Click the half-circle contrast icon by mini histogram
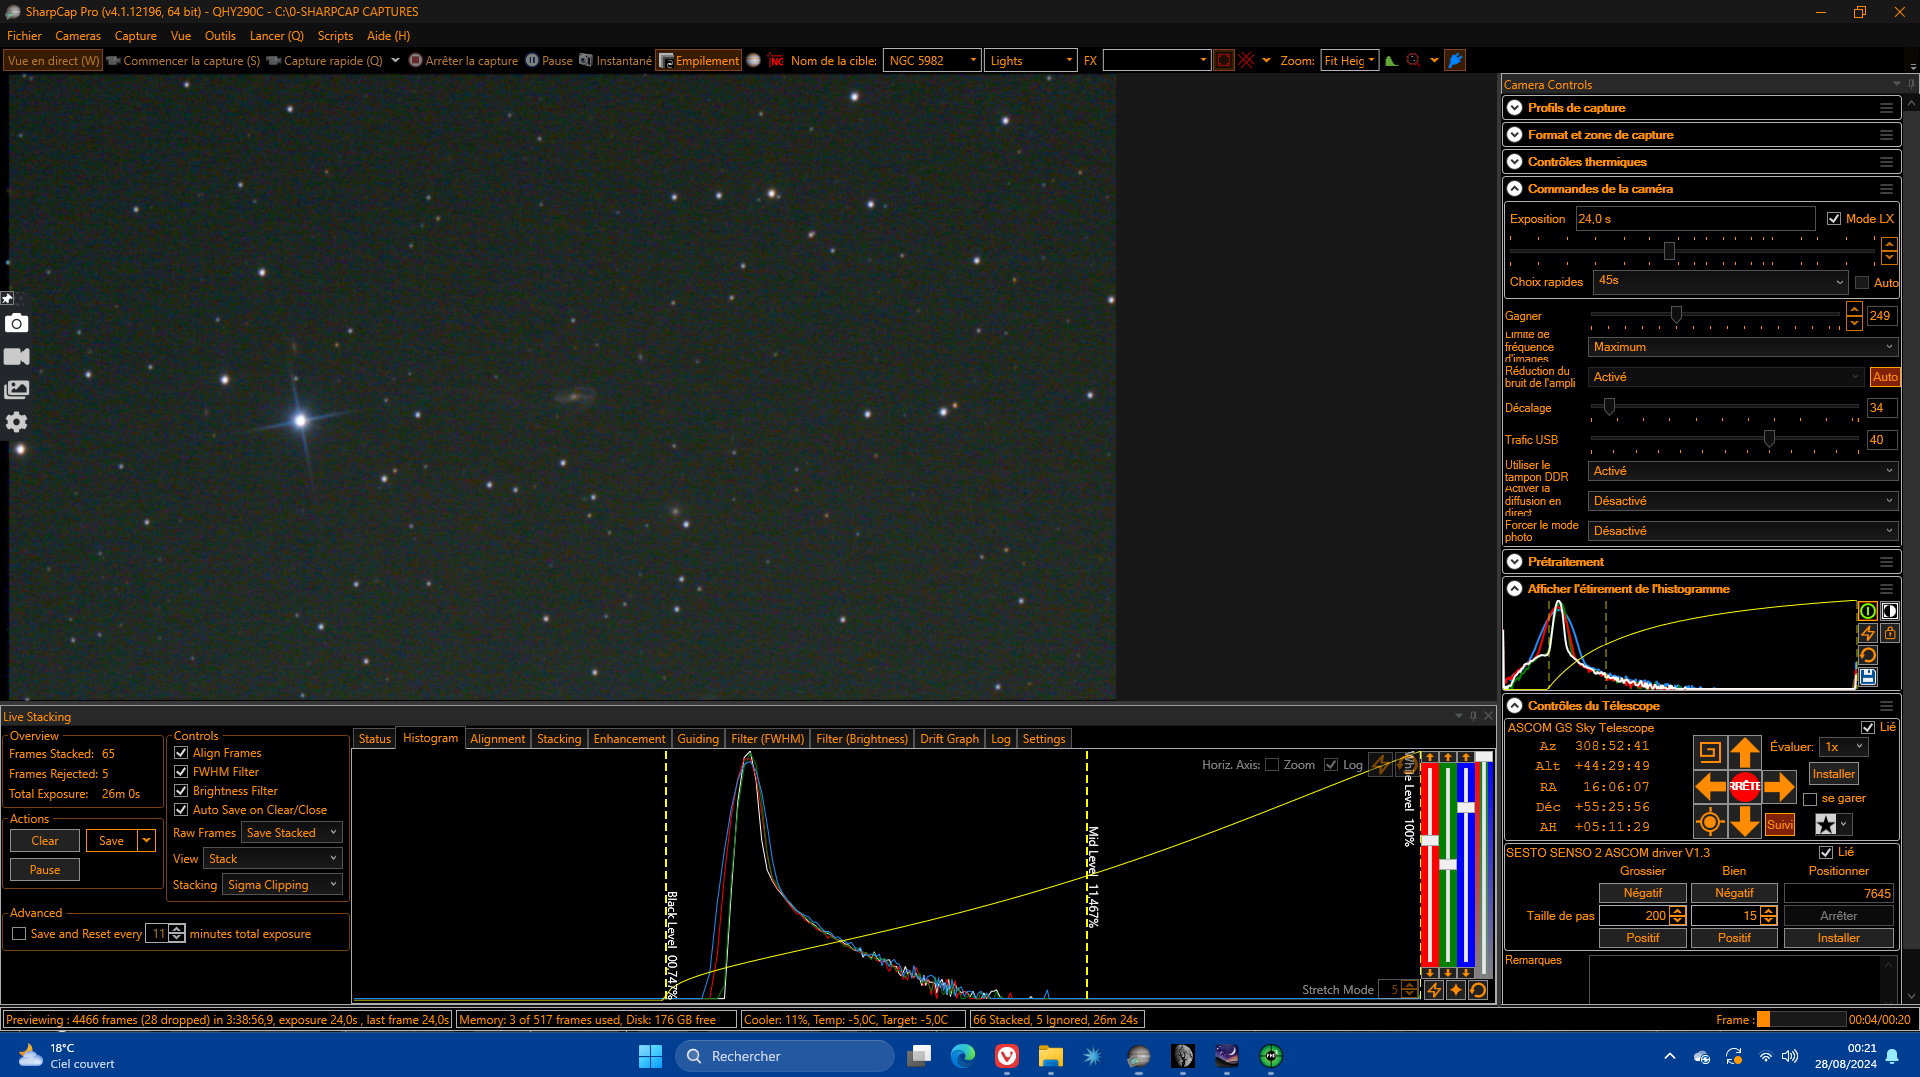This screenshot has width=1920, height=1077. 1889,611
